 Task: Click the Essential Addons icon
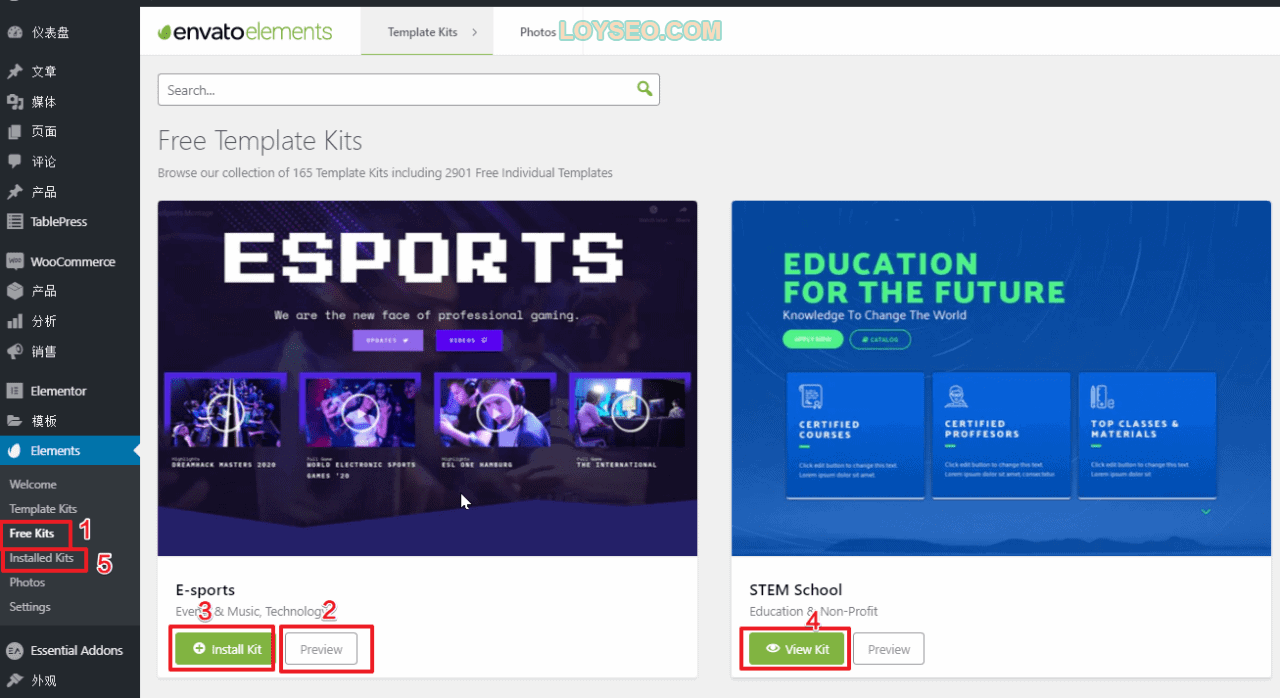pyautogui.click(x=15, y=650)
